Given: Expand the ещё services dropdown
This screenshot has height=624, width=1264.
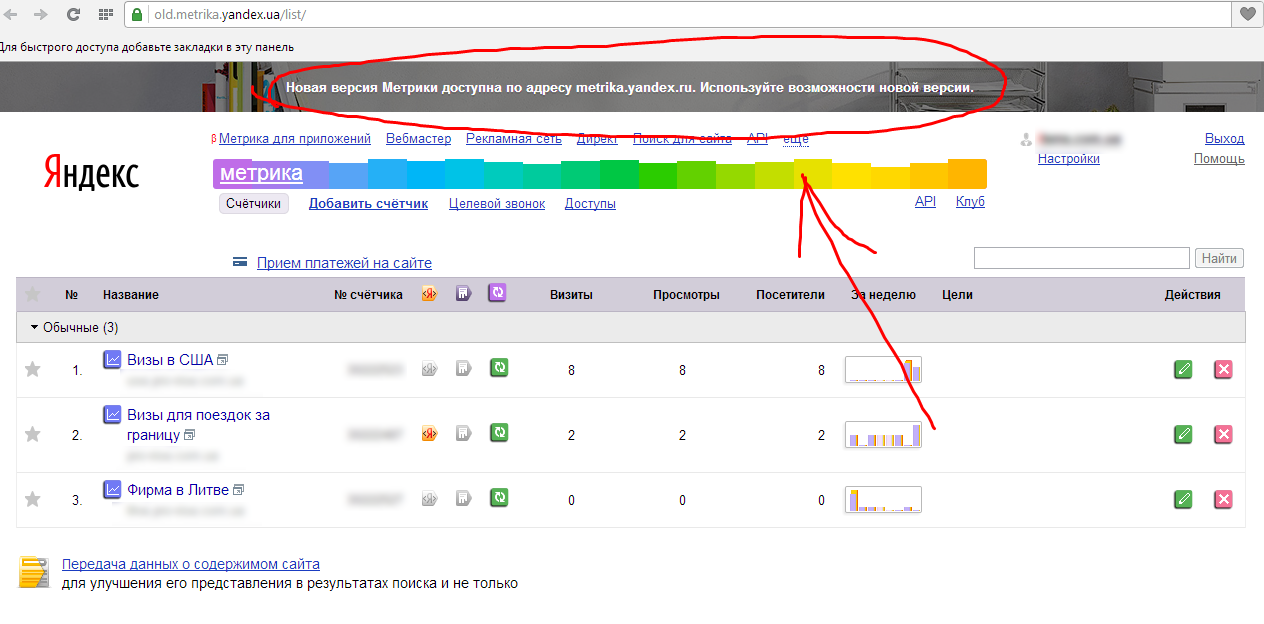Looking at the screenshot, I should pyautogui.click(x=796, y=139).
